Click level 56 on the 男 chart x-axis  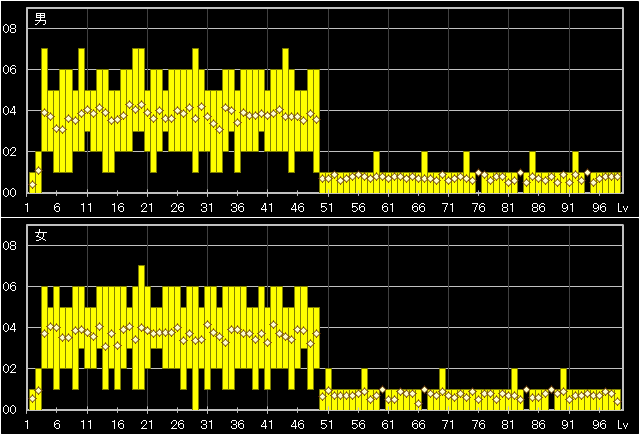point(358,208)
